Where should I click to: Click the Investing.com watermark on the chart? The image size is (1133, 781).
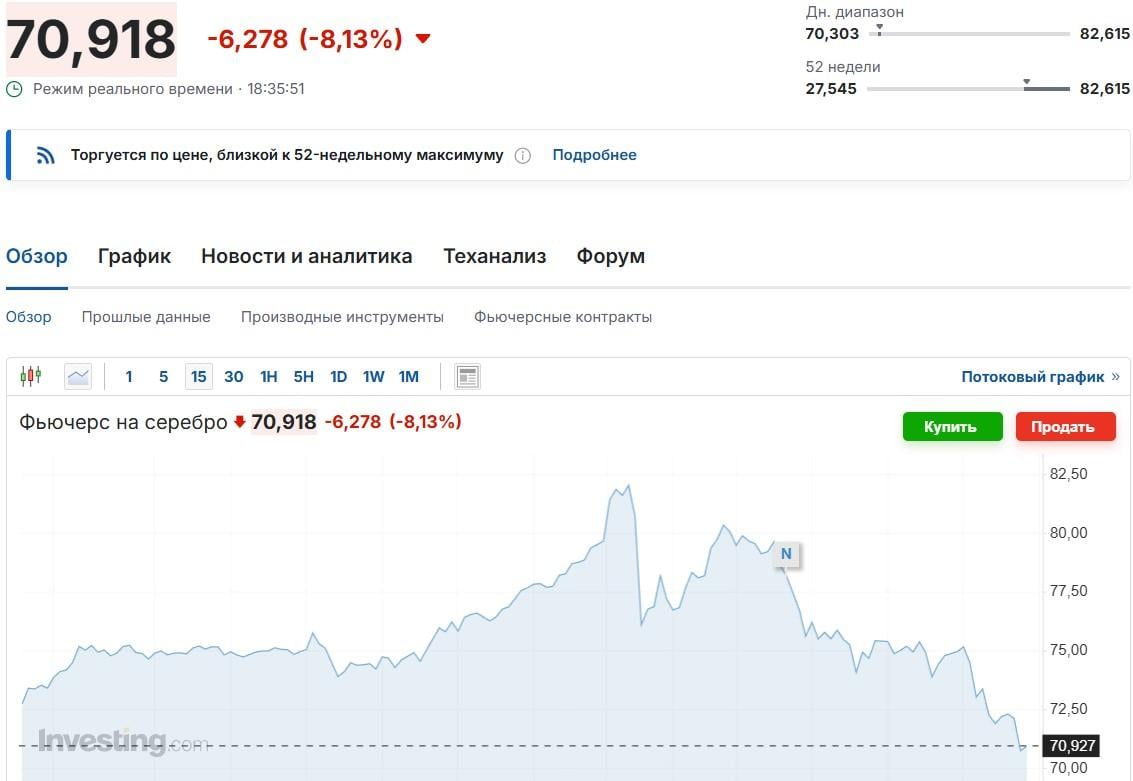point(115,743)
